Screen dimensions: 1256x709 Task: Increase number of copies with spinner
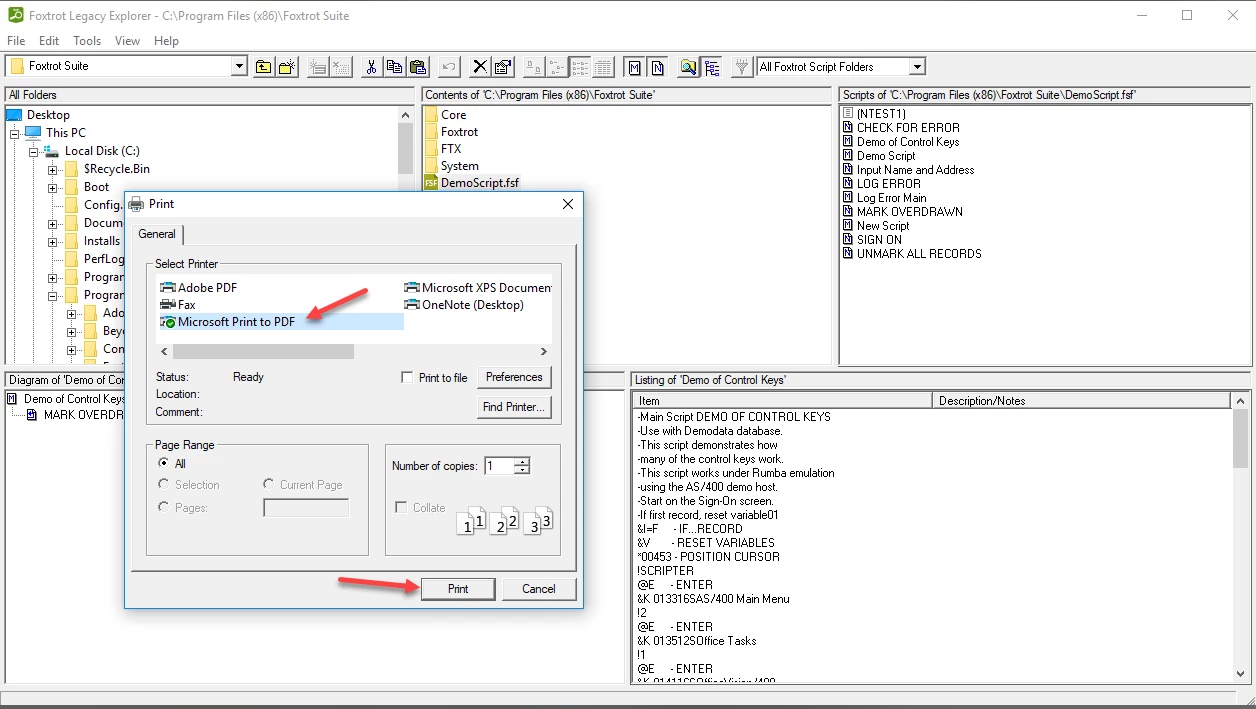[521, 462]
